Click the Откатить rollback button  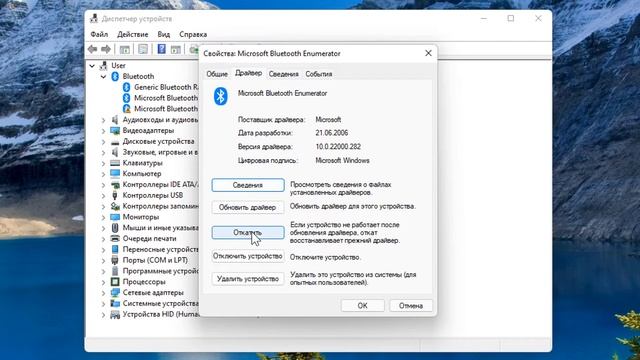click(248, 233)
